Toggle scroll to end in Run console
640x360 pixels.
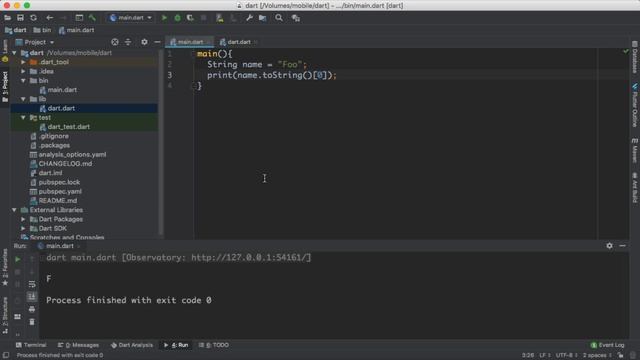pyautogui.click(x=32, y=297)
